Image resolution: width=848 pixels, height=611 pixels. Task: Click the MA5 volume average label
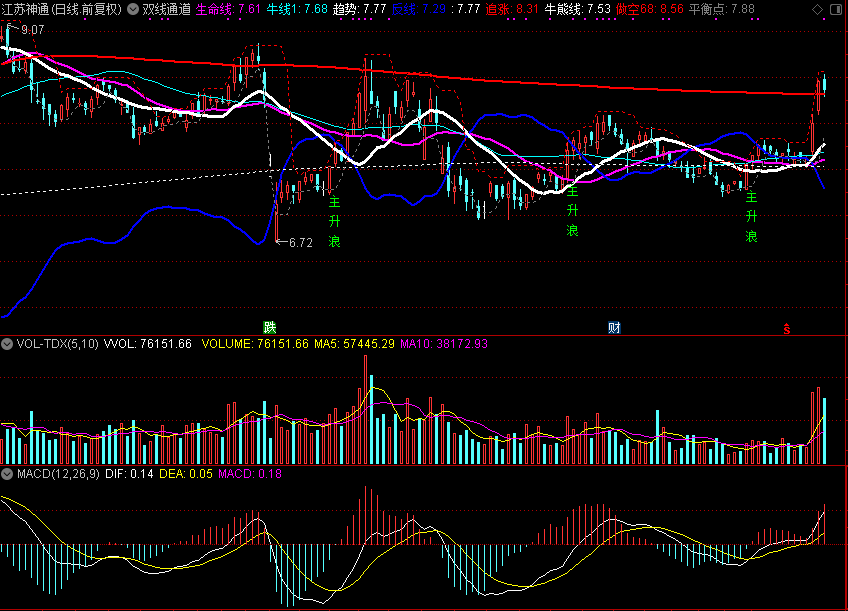[326, 344]
